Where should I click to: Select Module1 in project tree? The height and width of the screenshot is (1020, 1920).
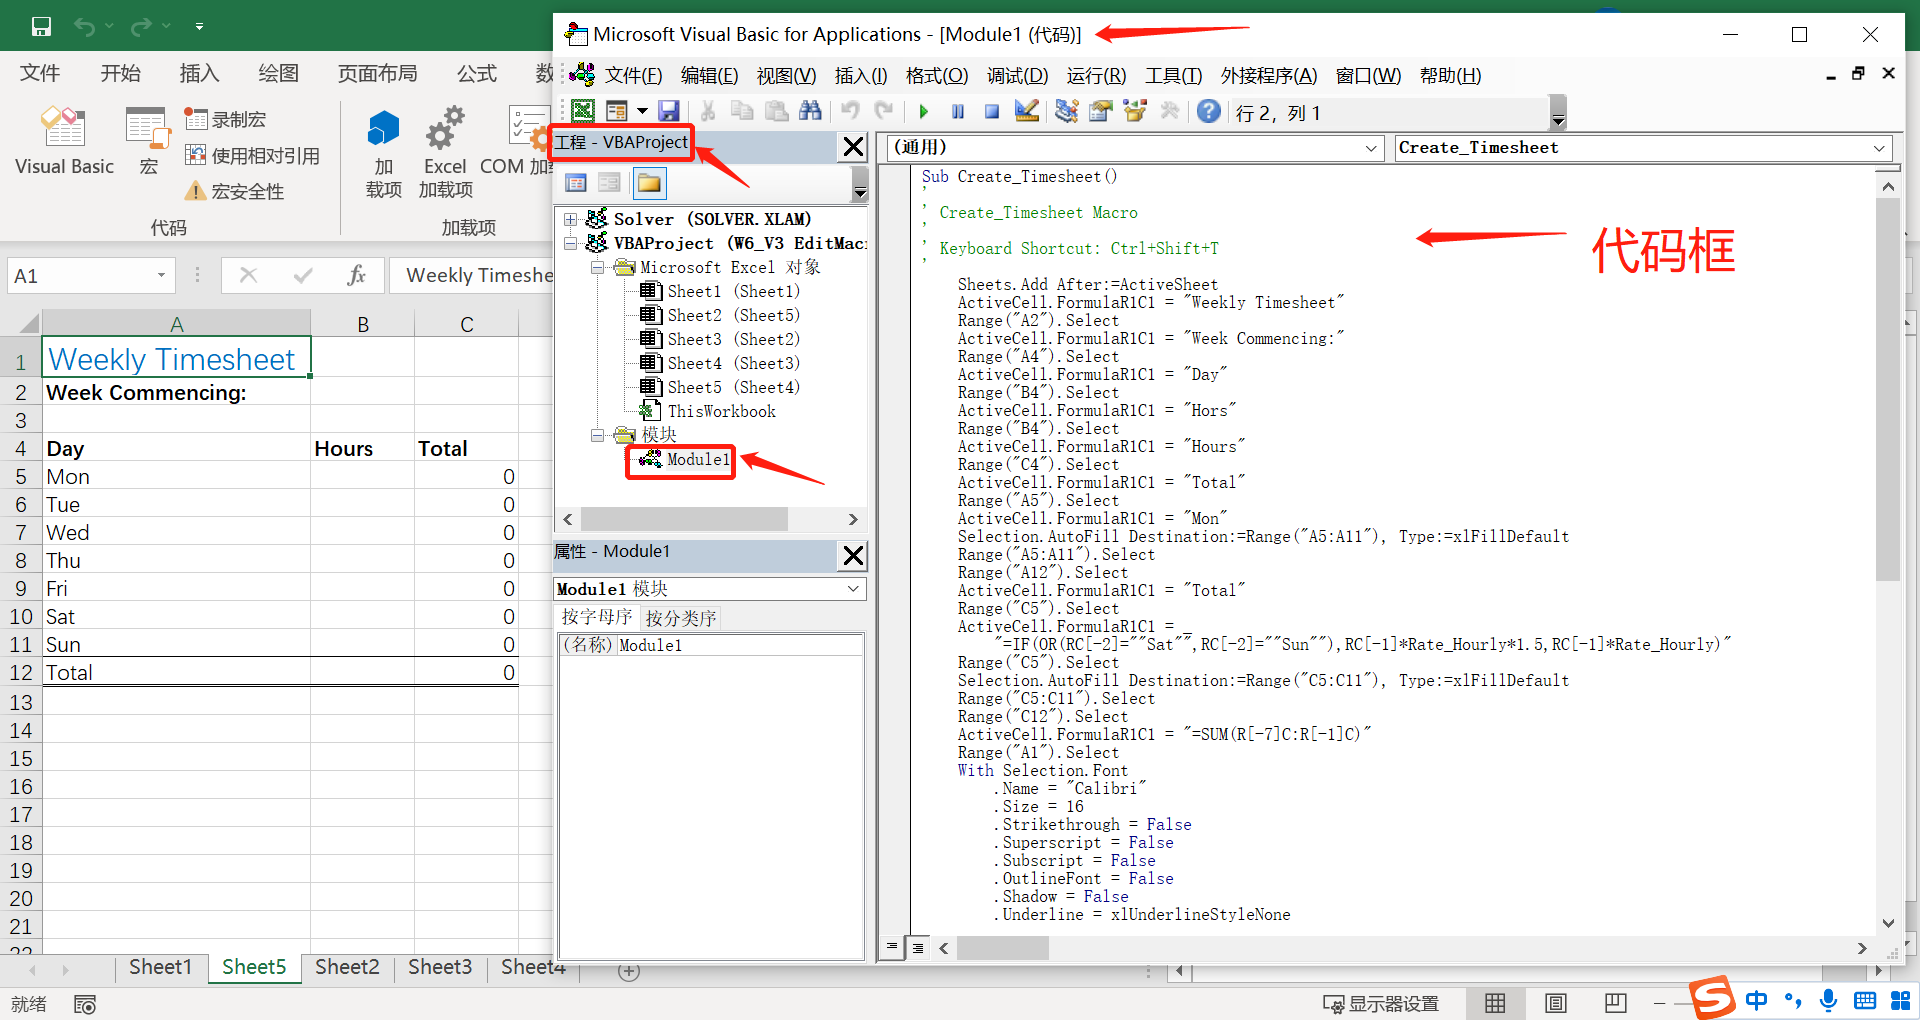click(x=699, y=459)
